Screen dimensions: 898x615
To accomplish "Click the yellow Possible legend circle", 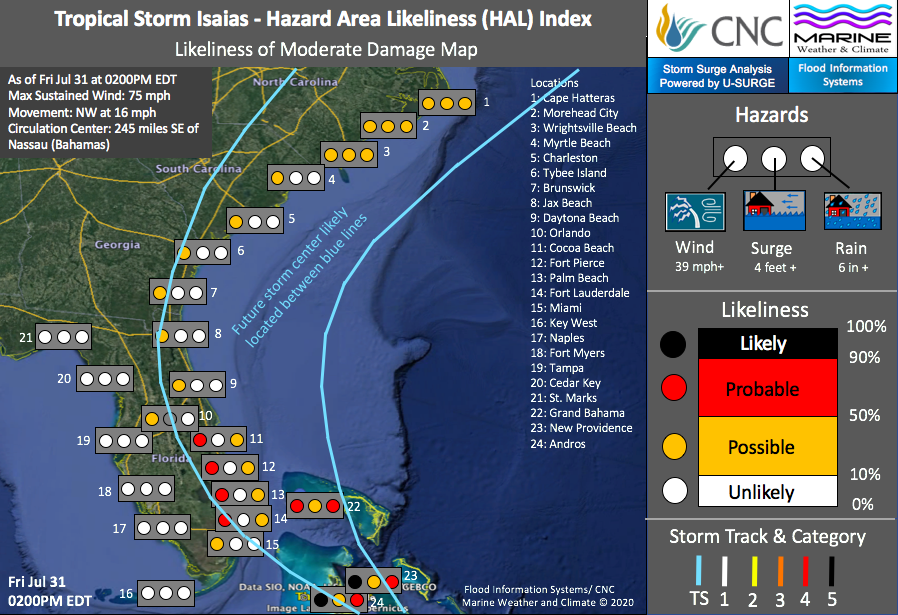I will (674, 447).
